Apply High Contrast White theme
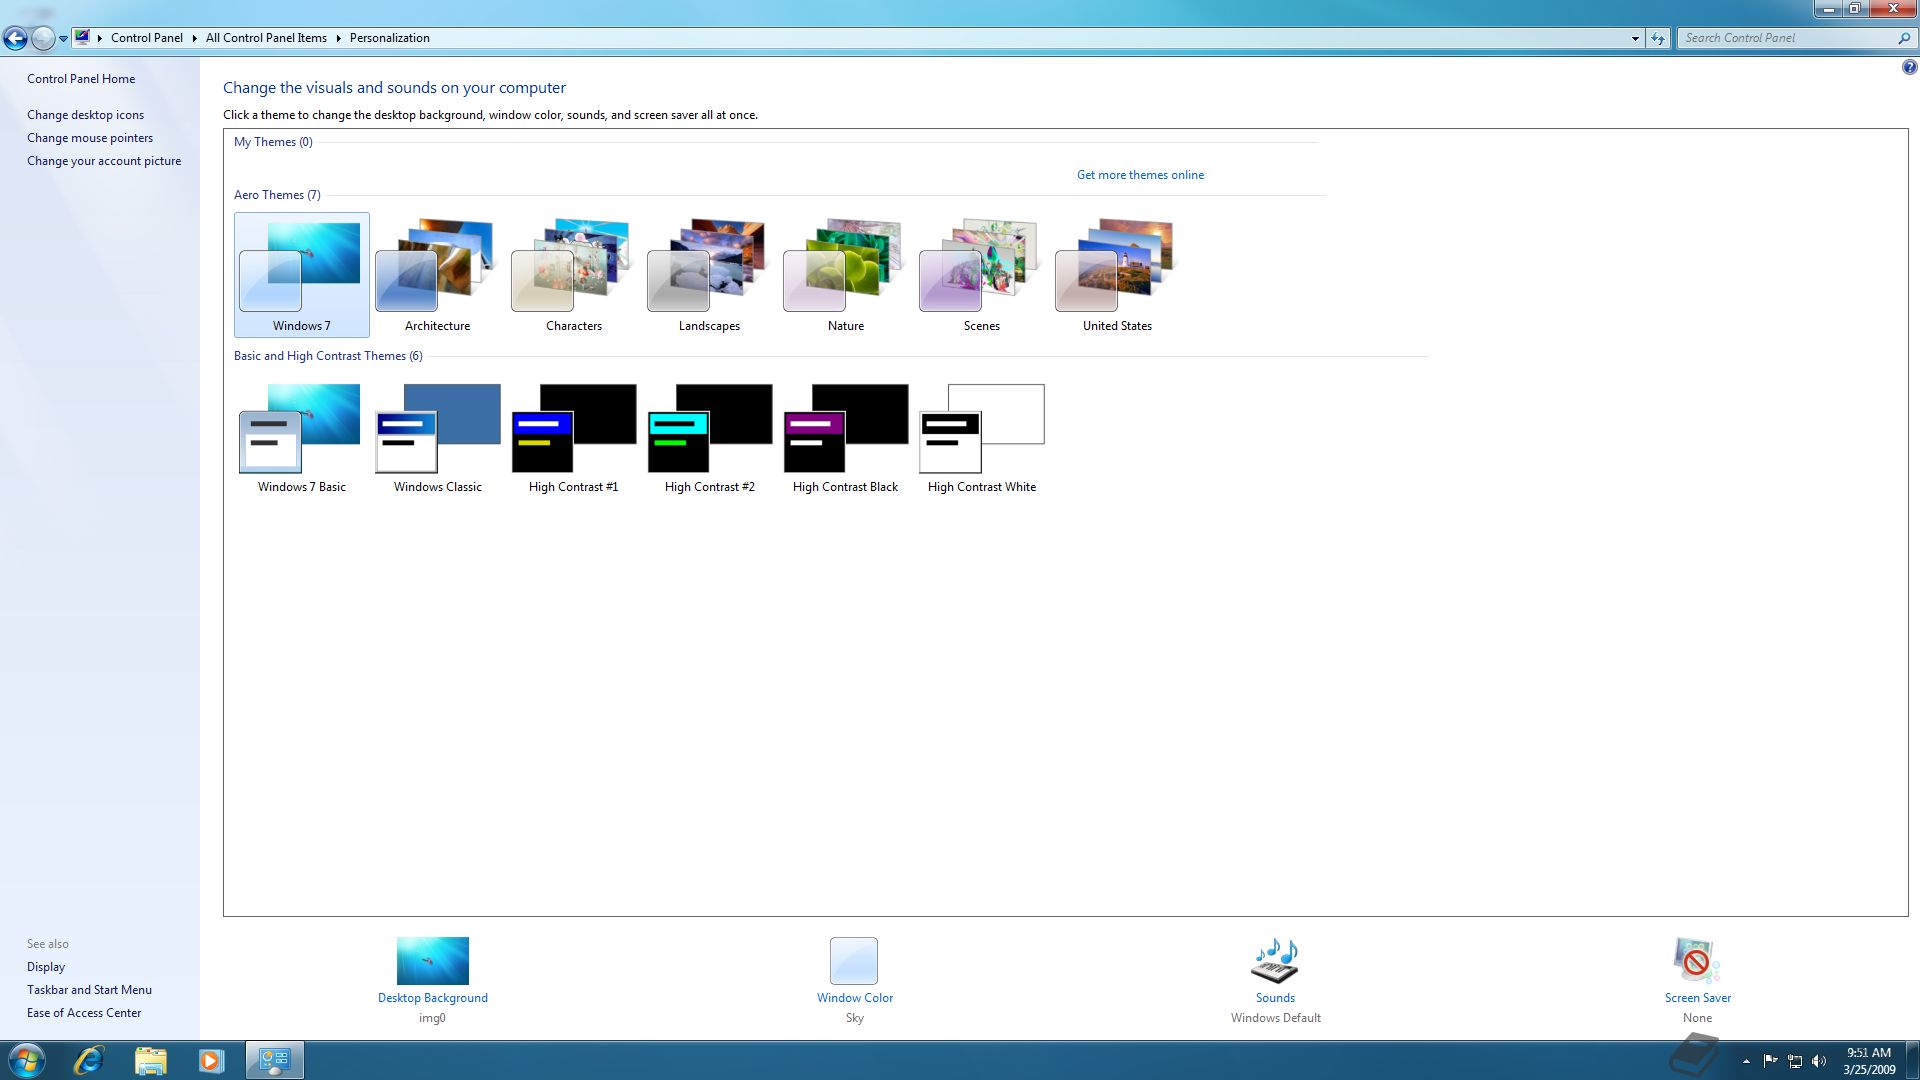Viewport: 1920px width, 1080px height. 981,437
